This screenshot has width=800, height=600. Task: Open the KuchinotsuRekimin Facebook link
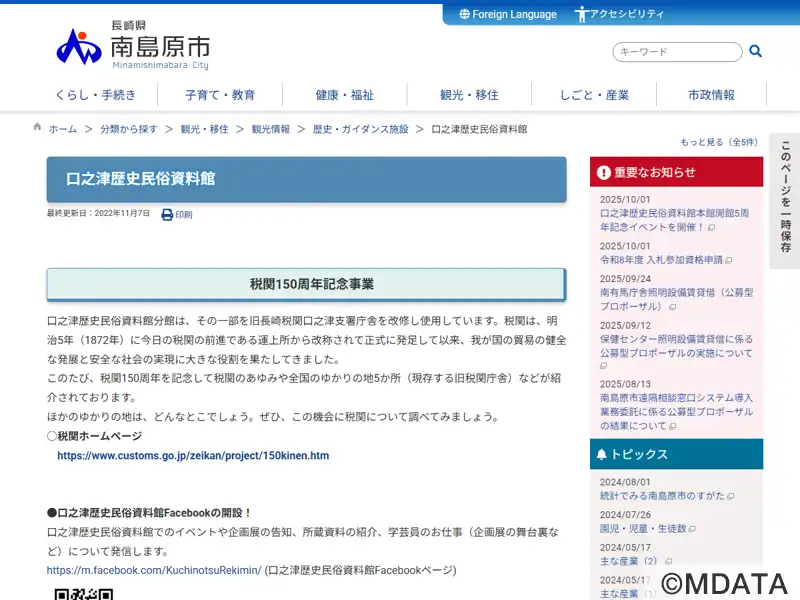coord(154,570)
